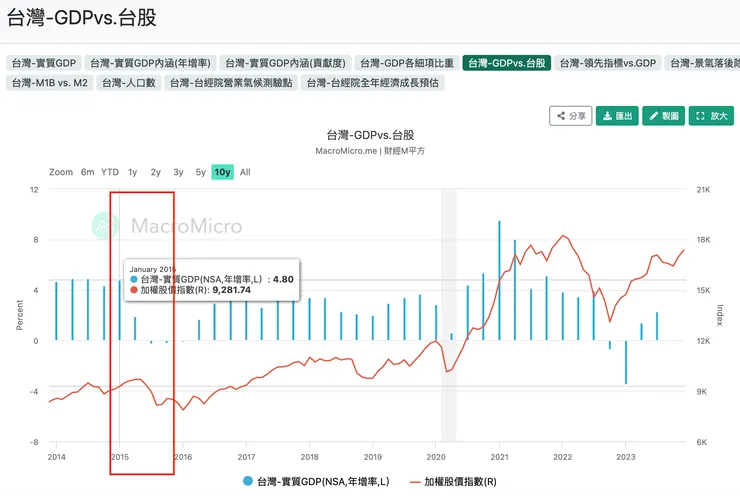Set chart zoom to 3y
740x496 pixels.
[x=178, y=172]
